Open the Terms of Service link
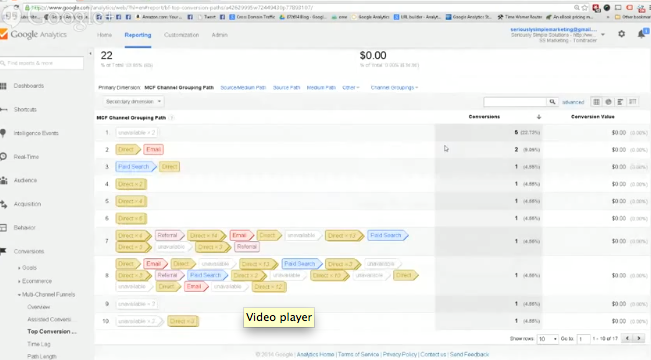The width and height of the screenshot is (651, 360). (x=358, y=354)
